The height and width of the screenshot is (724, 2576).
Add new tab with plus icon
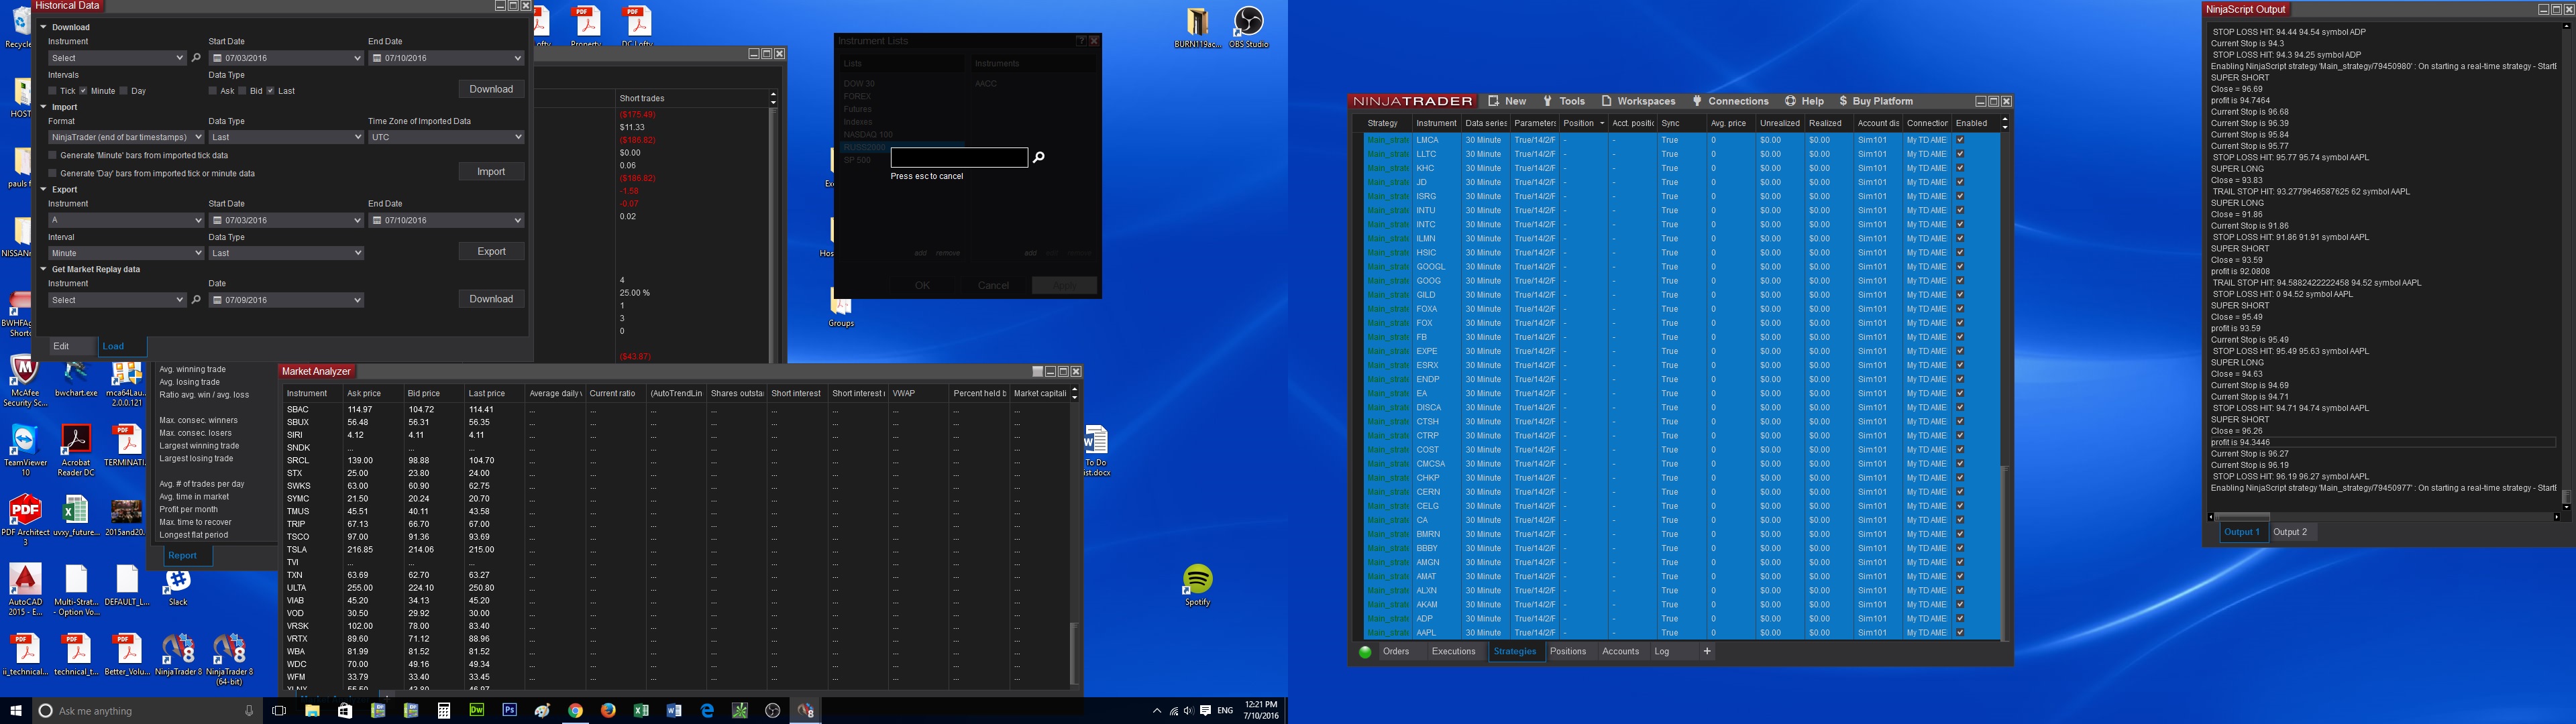click(x=1707, y=652)
